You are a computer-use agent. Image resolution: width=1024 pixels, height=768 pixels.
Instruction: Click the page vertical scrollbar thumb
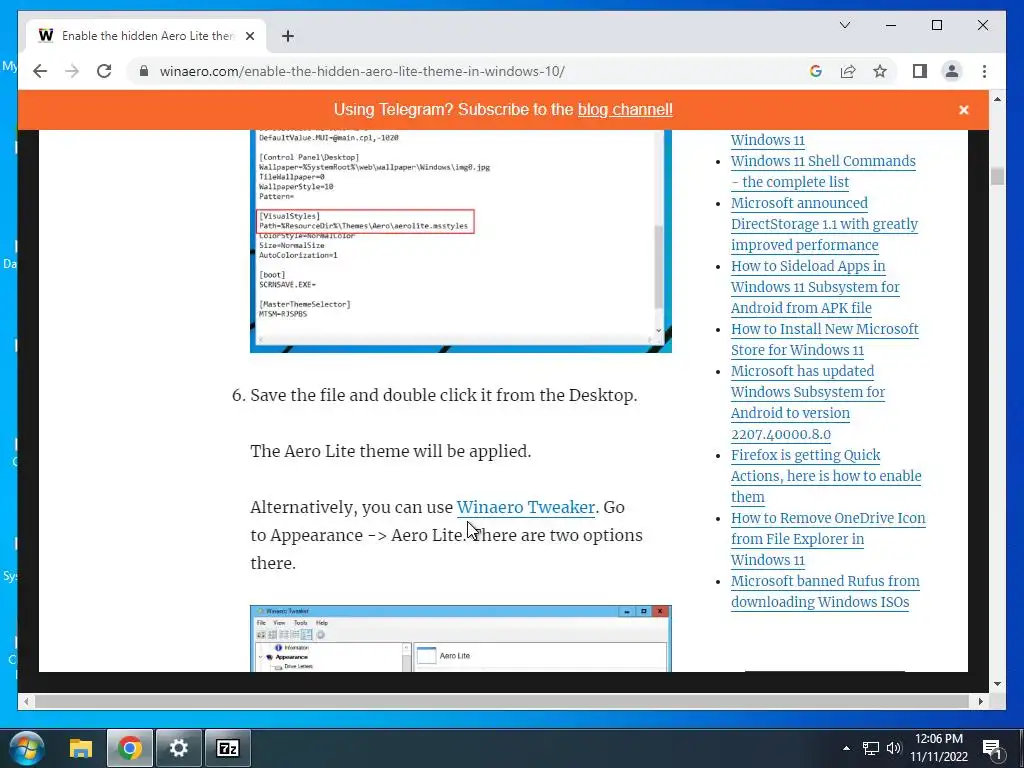click(997, 176)
